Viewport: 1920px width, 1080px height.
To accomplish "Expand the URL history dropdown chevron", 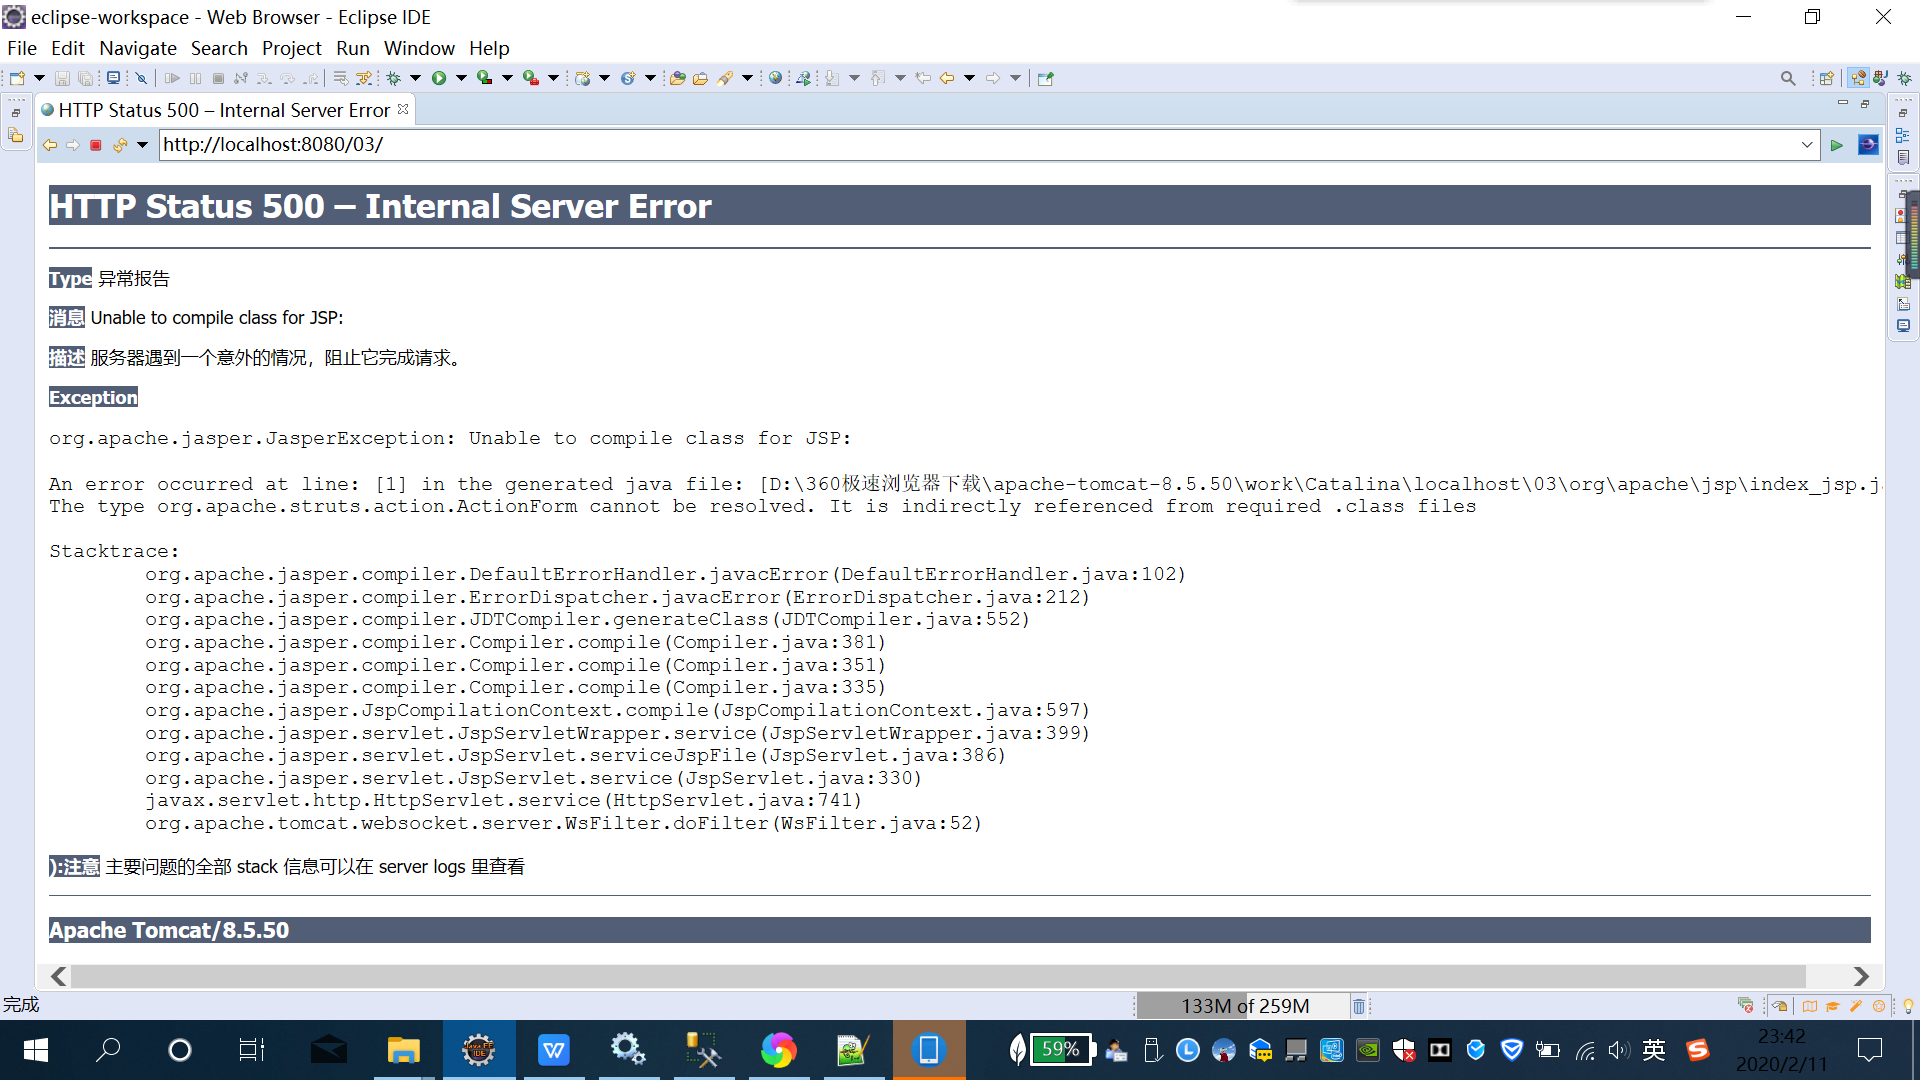I will click(1807, 145).
